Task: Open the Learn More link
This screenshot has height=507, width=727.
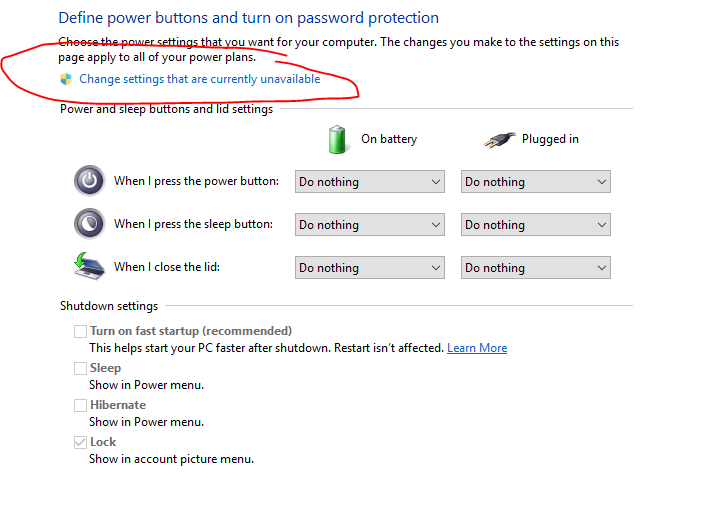Action: tap(477, 348)
